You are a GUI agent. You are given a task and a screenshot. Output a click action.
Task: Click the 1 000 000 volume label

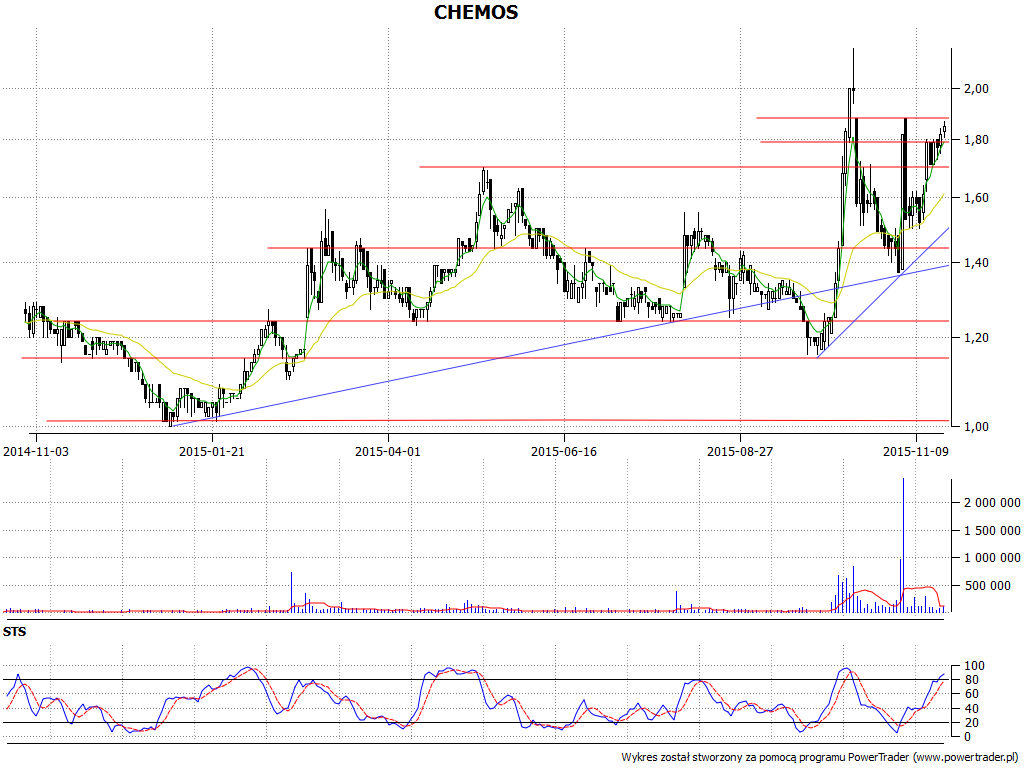pyautogui.click(x=992, y=558)
